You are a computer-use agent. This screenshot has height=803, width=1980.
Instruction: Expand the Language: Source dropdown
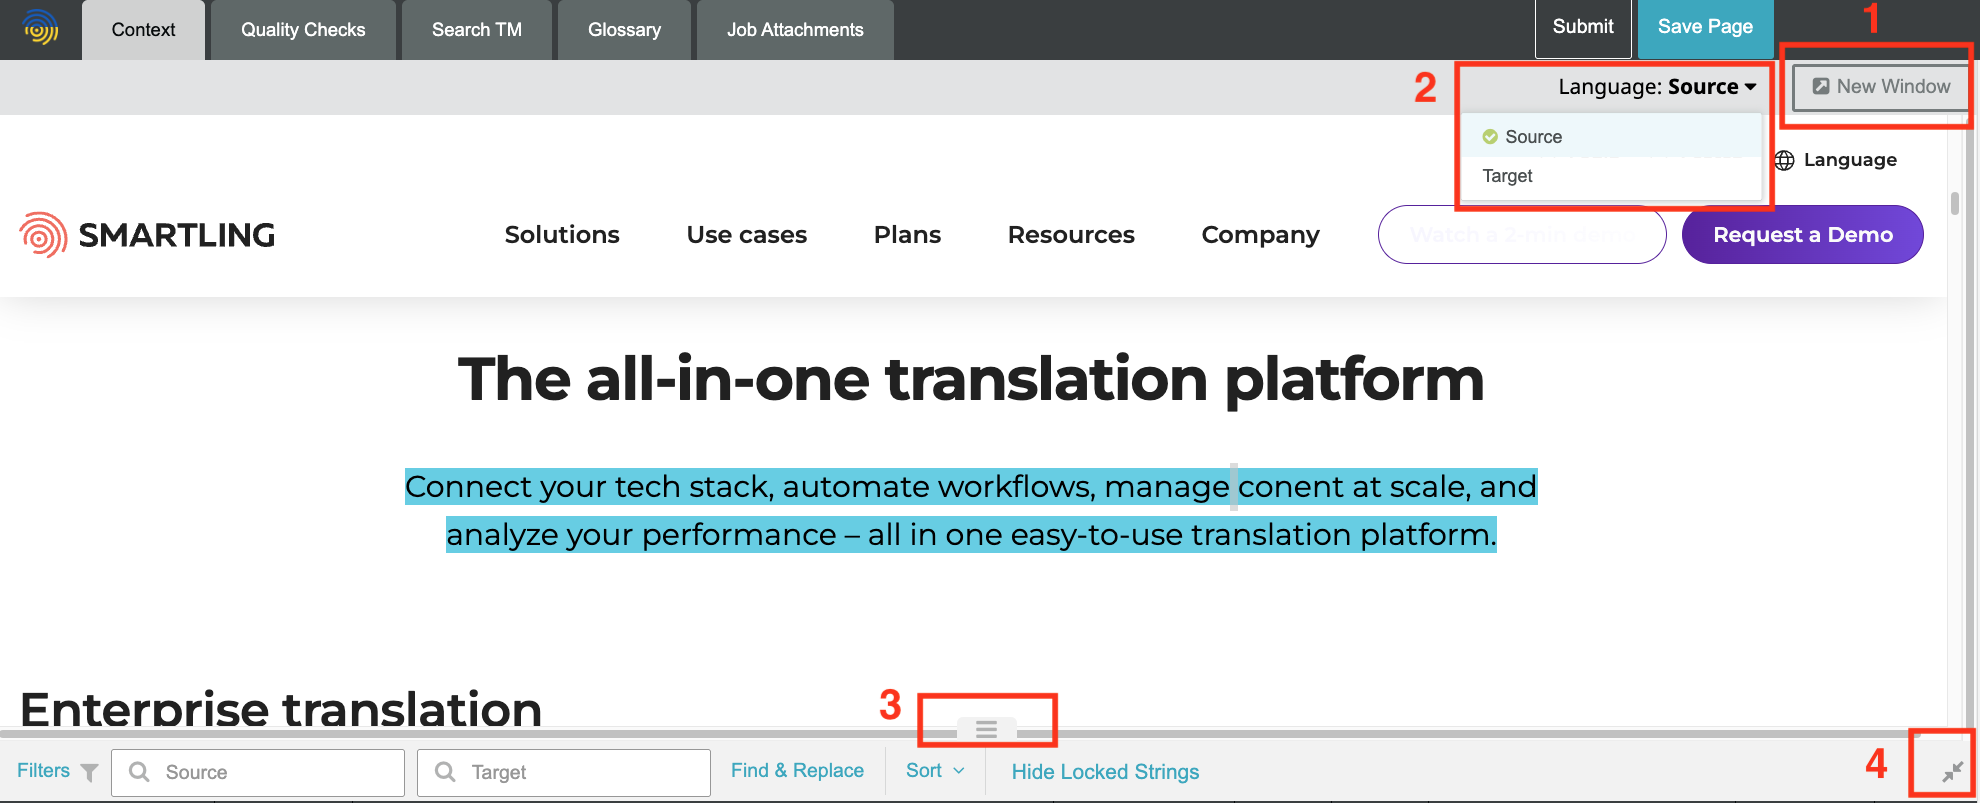point(1657,87)
